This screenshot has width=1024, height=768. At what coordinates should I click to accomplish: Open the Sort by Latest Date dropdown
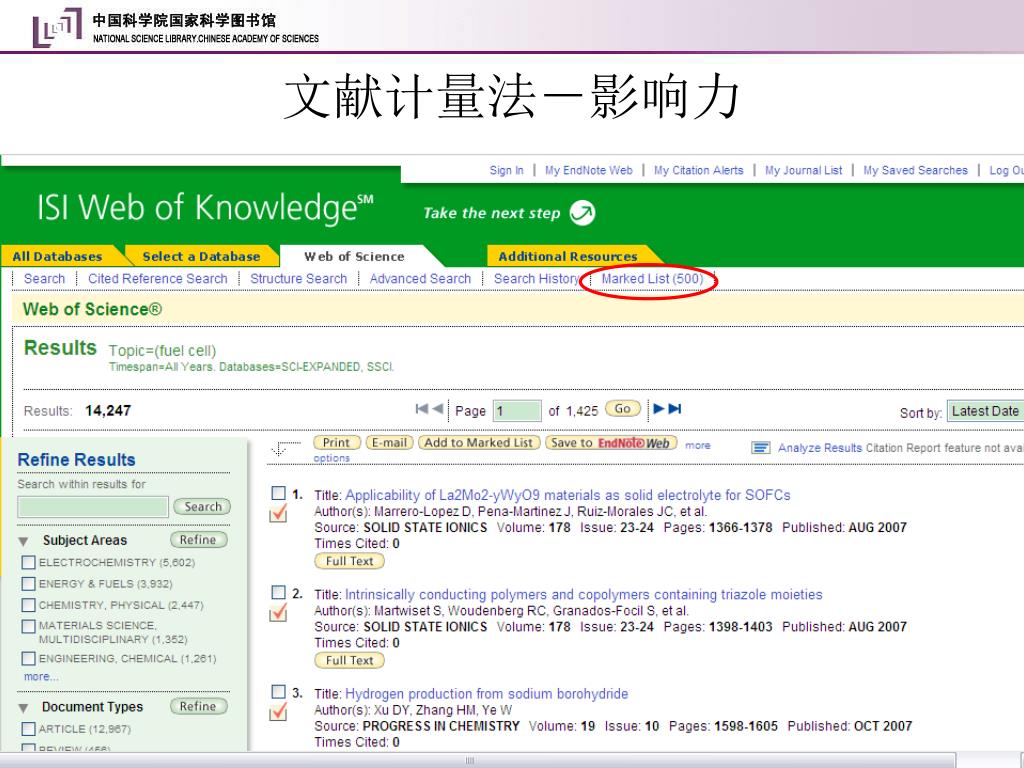pos(985,411)
